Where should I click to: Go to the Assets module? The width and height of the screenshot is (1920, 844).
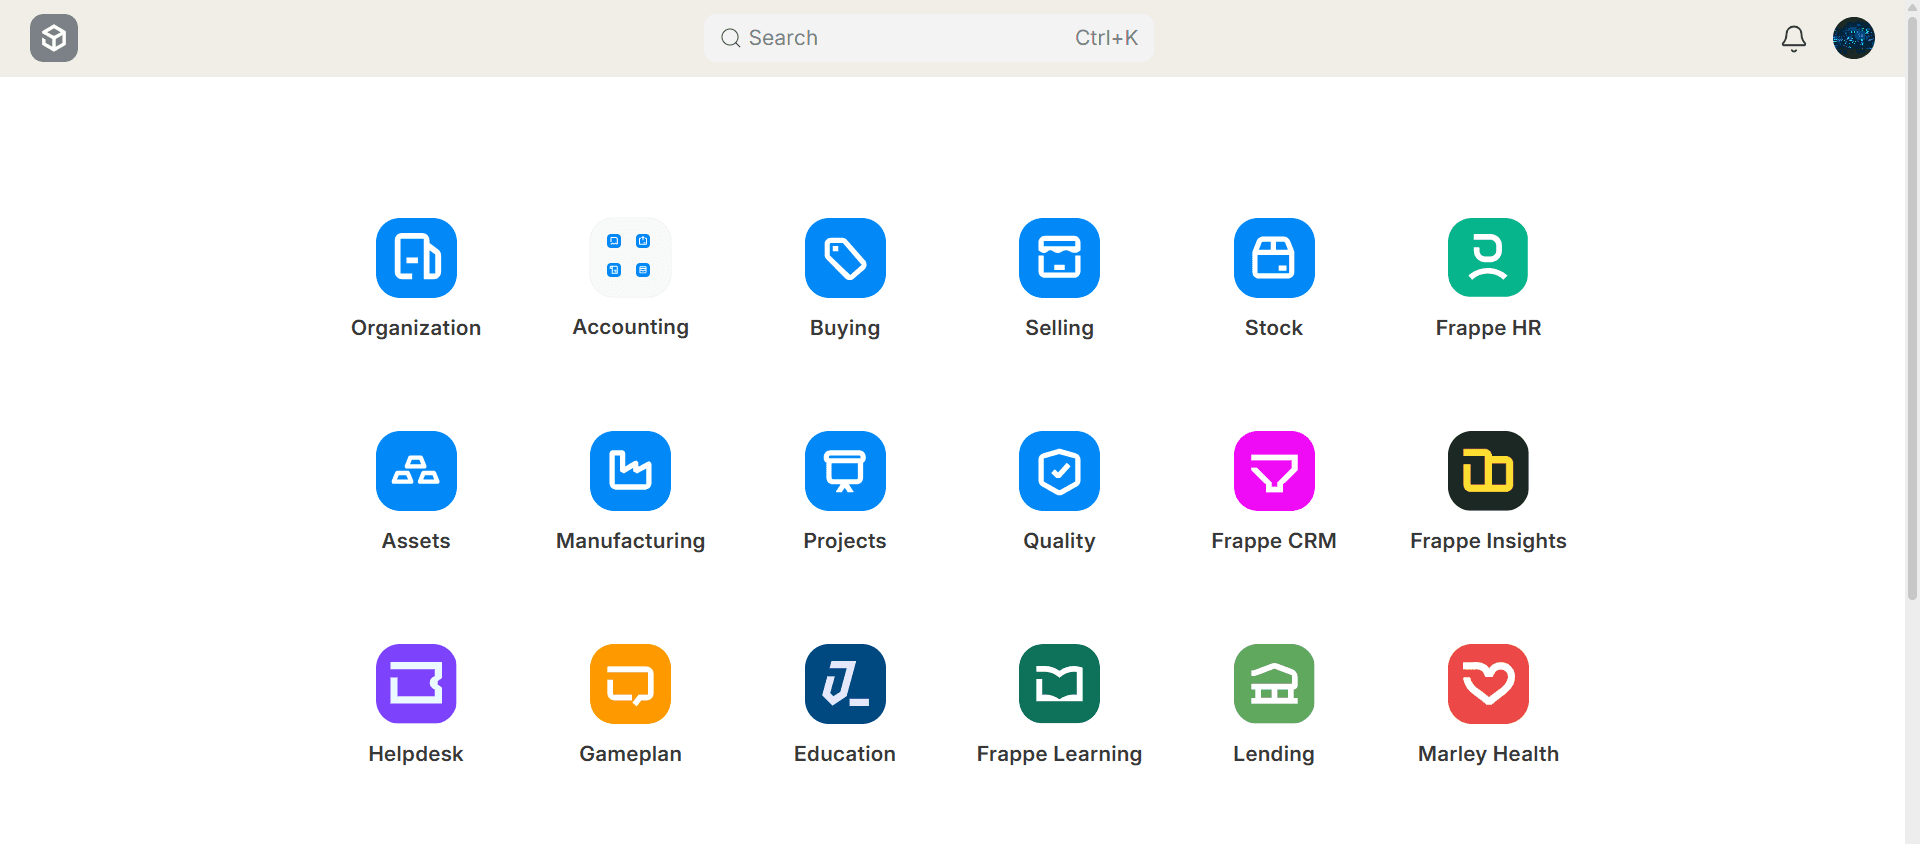[x=416, y=471]
